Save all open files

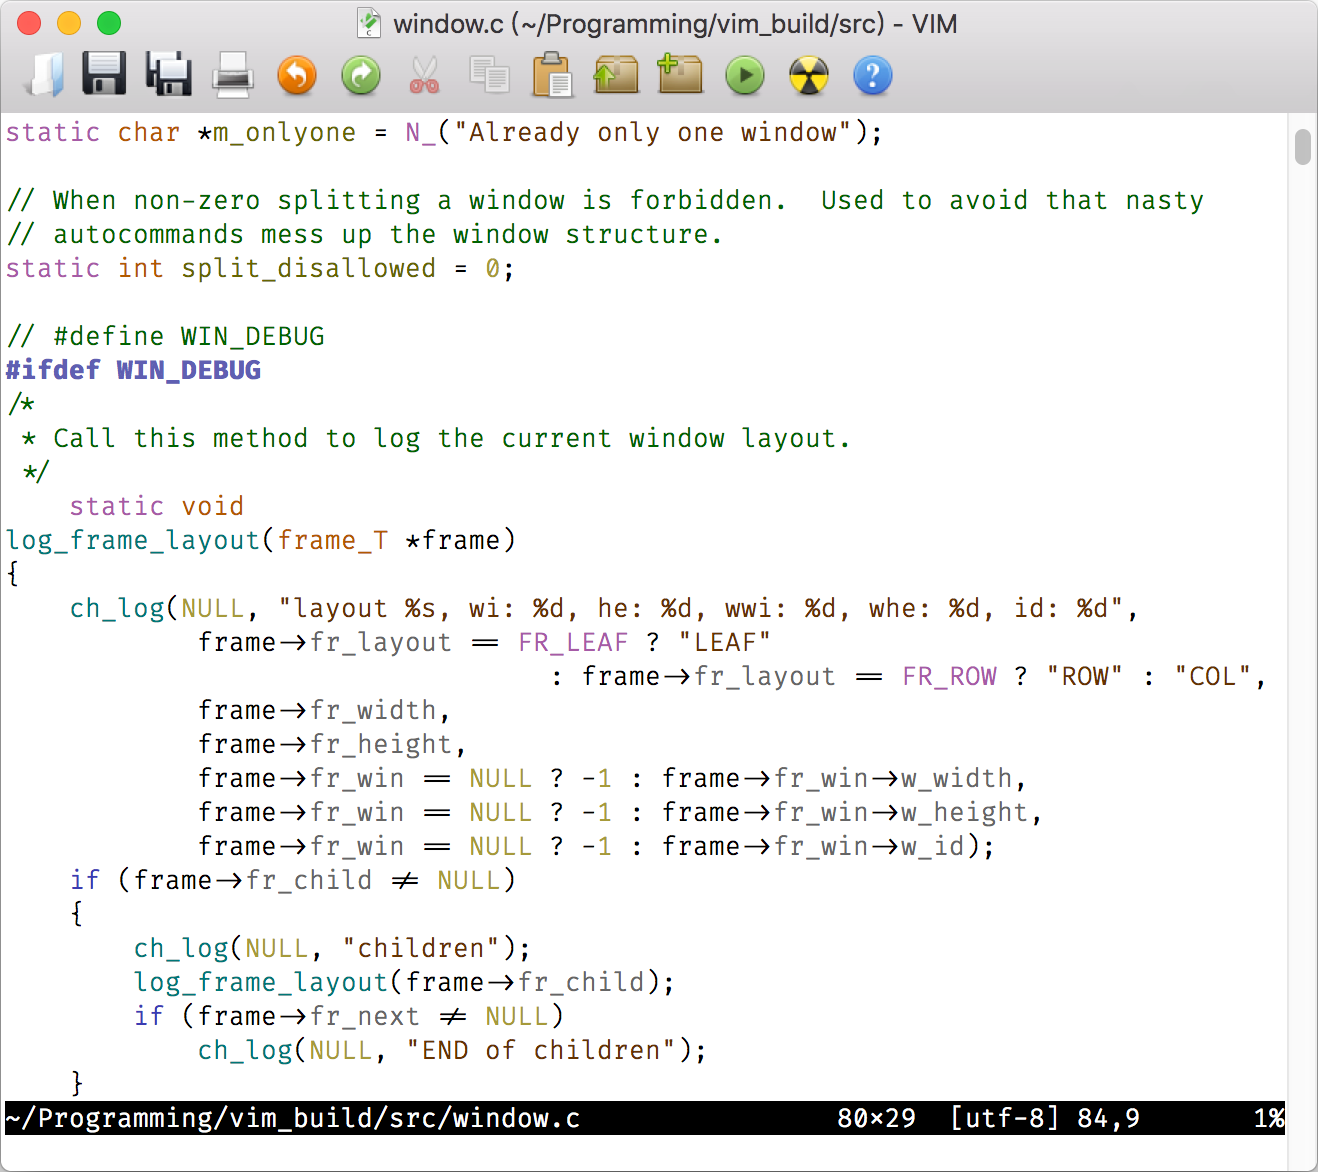click(x=168, y=75)
